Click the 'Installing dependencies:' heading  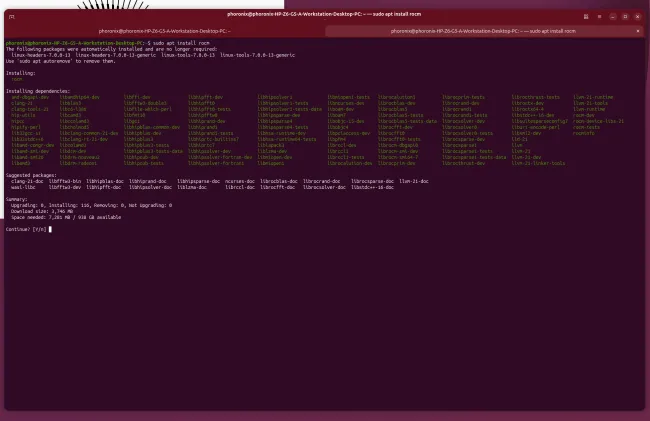38,91
